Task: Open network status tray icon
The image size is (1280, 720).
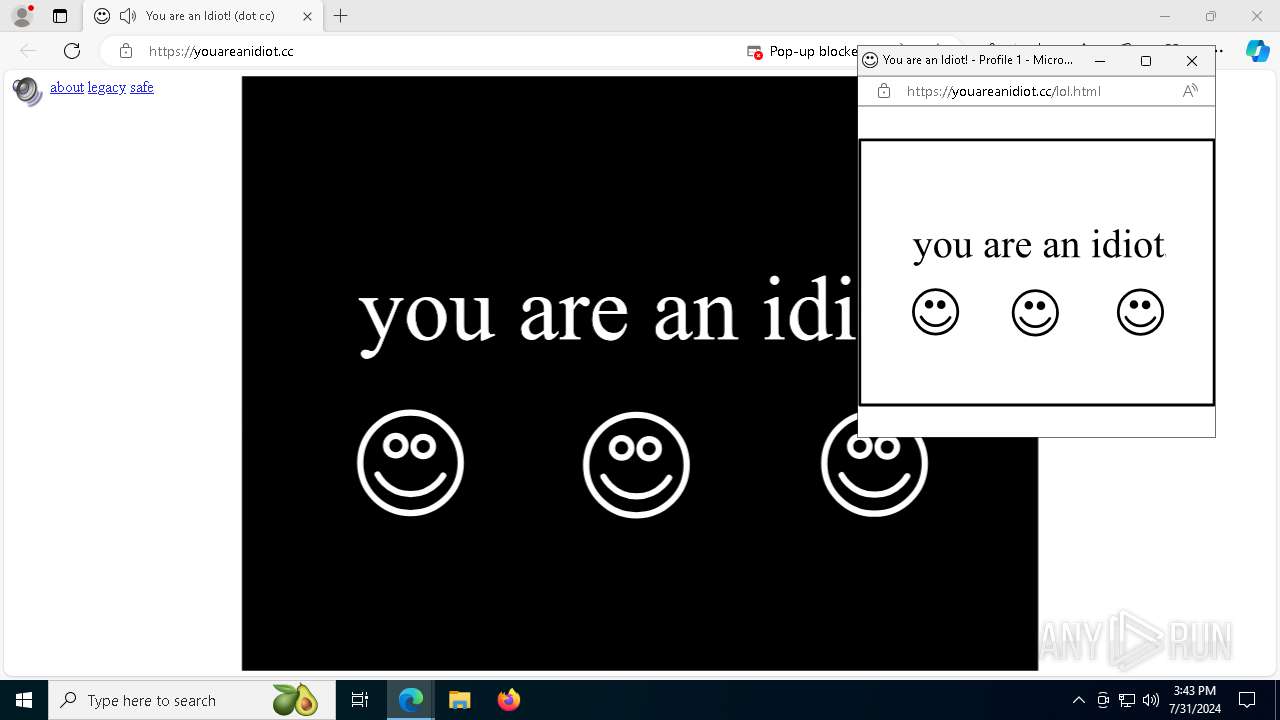Action: click(1127, 700)
